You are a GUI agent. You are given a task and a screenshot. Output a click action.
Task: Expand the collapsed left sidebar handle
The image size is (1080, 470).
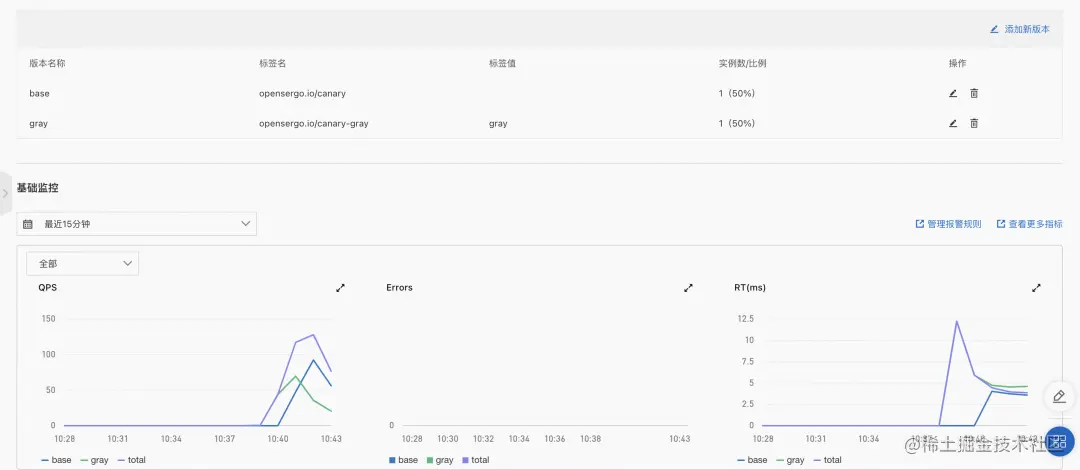[6, 194]
